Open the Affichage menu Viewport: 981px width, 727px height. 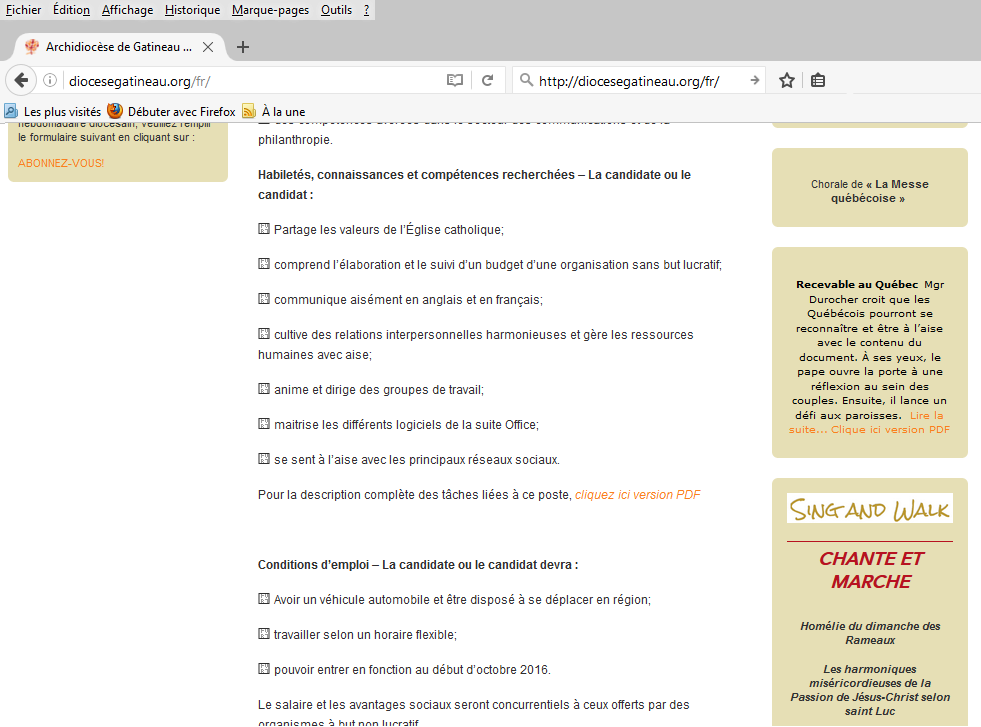tap(128, 10)
